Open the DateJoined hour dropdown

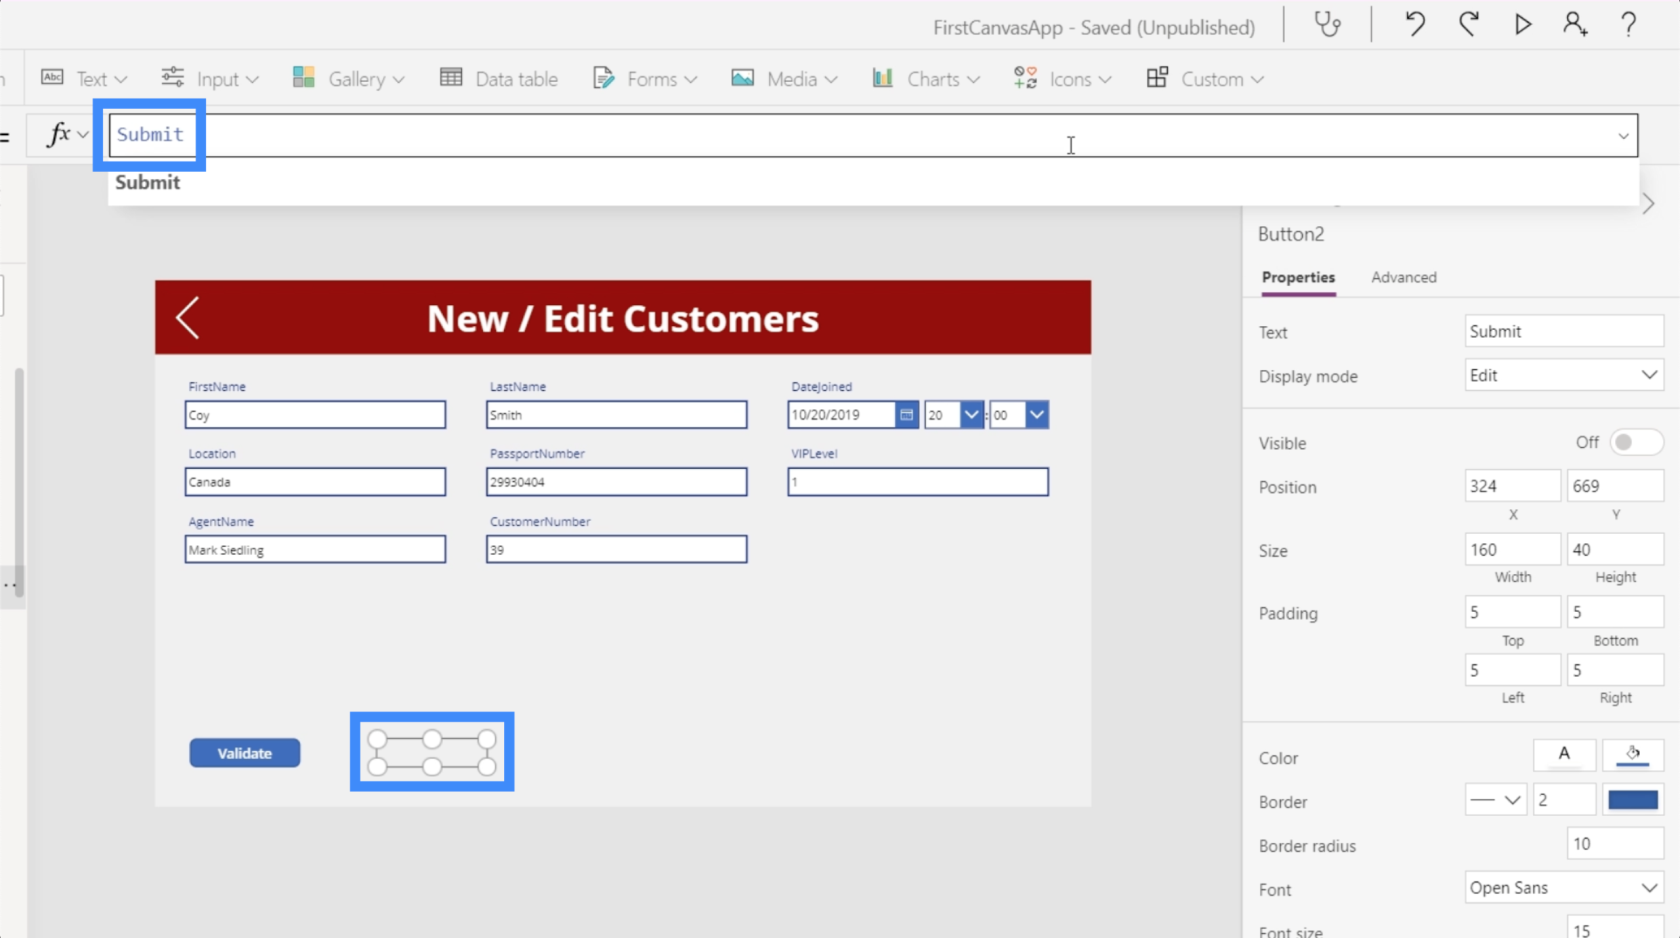(971, 415)
